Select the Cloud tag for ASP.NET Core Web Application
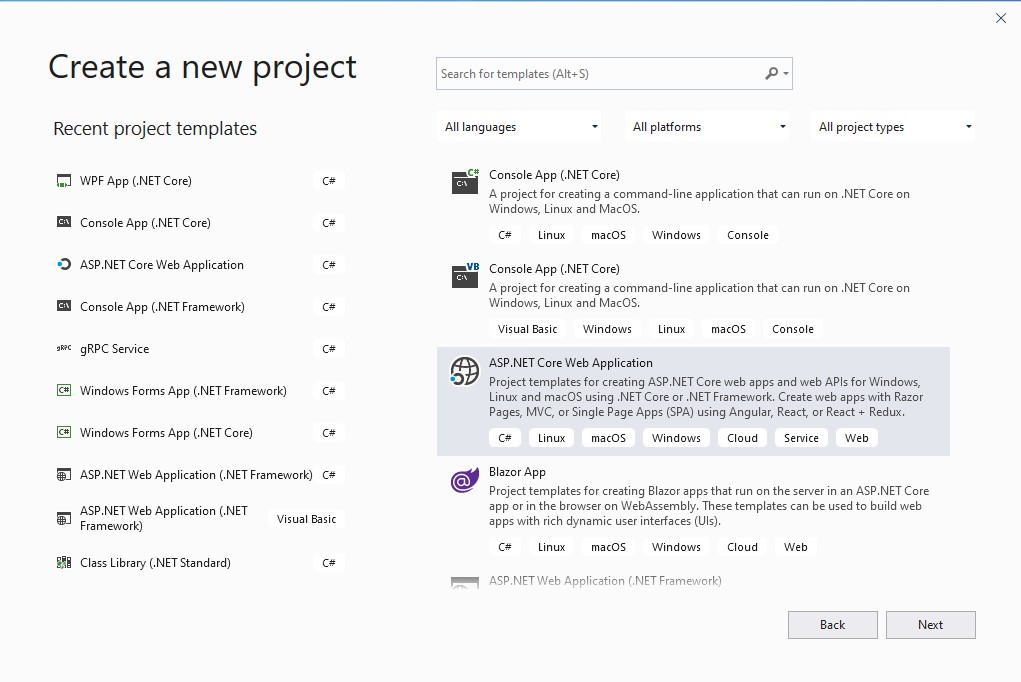The height and width of the screenshot is (682, 1021). click(742, 437)
